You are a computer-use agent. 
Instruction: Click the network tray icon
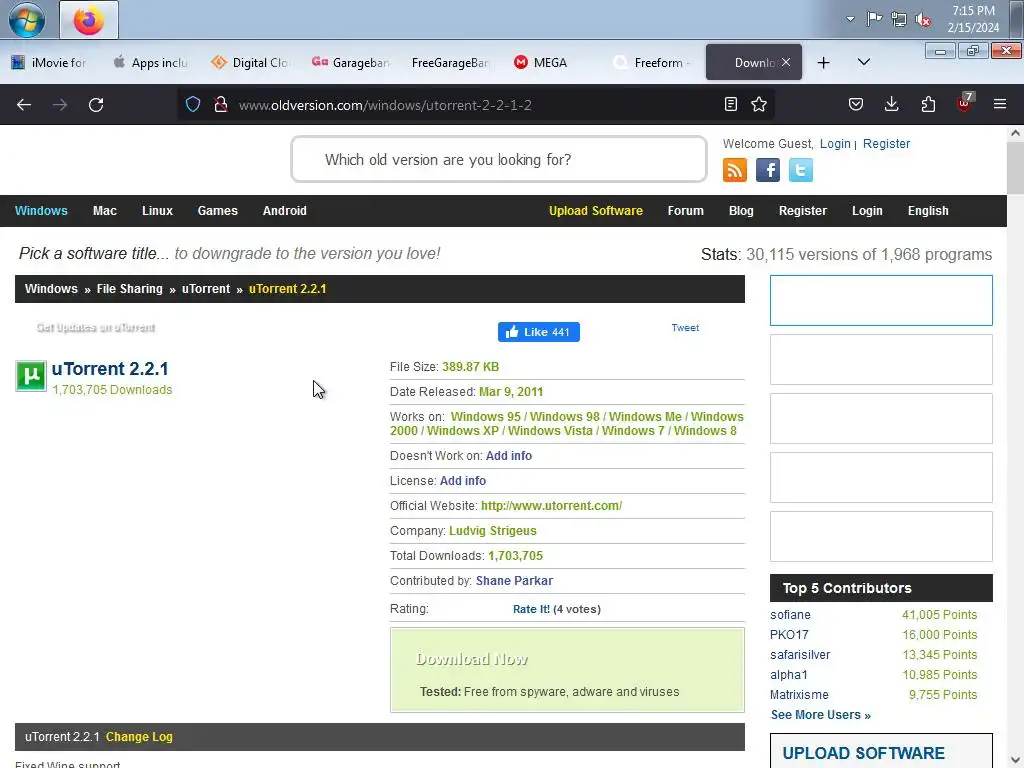(x=899, y=19)
